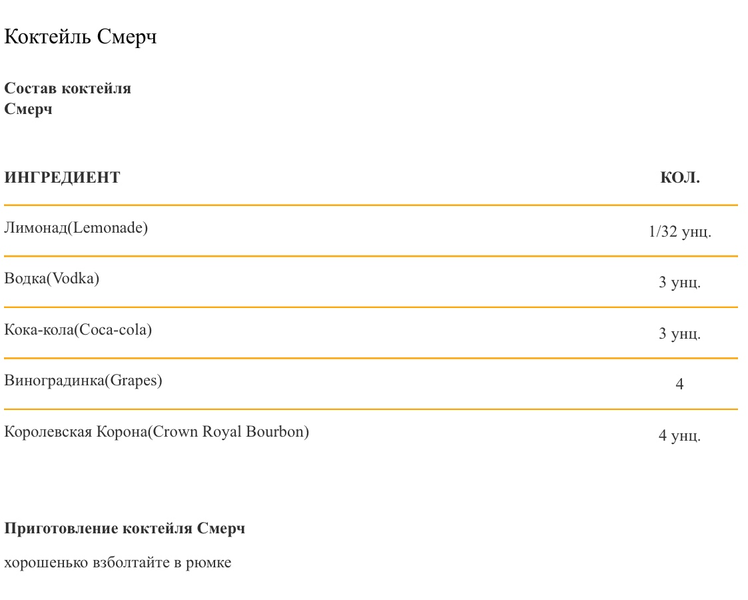This screenshot has width=748, height=600.
Task: Open the Виноградинка(Grapes) ingredient entry
Action: pyautogui.click(x=83, y=381)
